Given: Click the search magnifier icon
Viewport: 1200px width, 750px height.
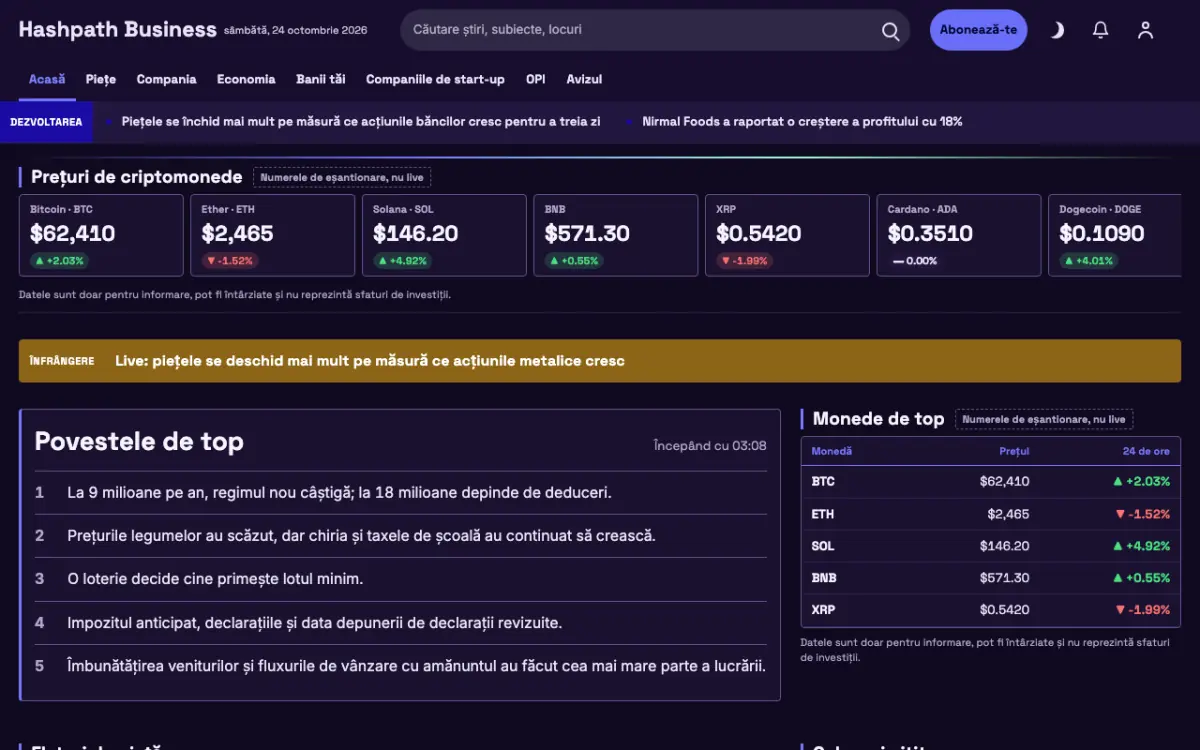Looking at the screenshot, I should point(890,31).
